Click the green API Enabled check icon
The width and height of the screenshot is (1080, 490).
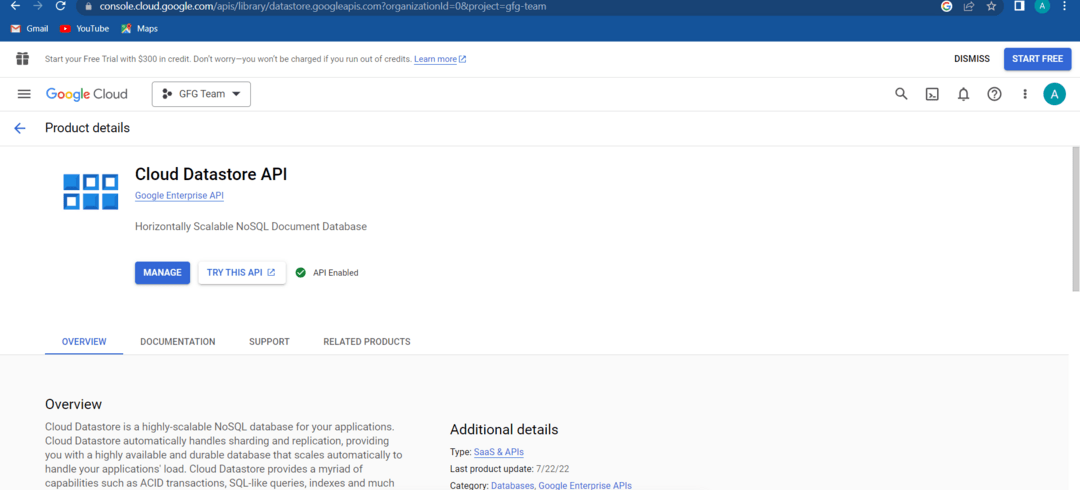300,273
